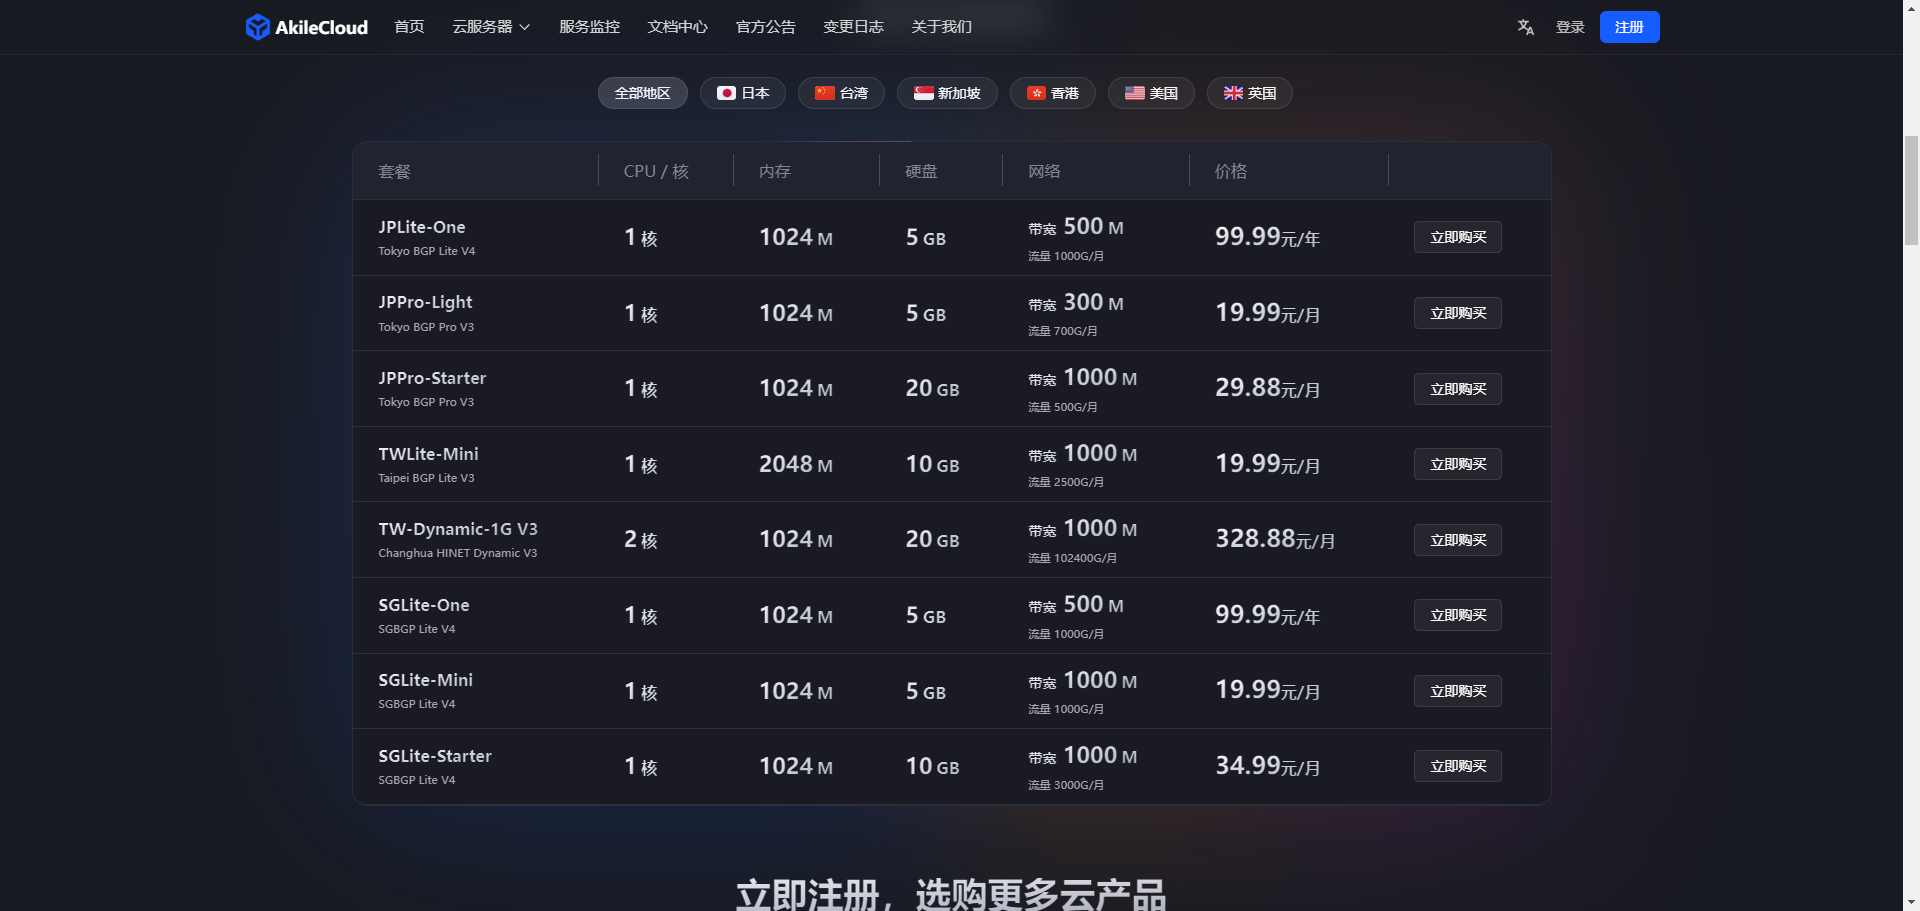The width and height of the screenshot is (1920, 911).
Task: Open 关于我们 page
Action: [x=941, y=27]
